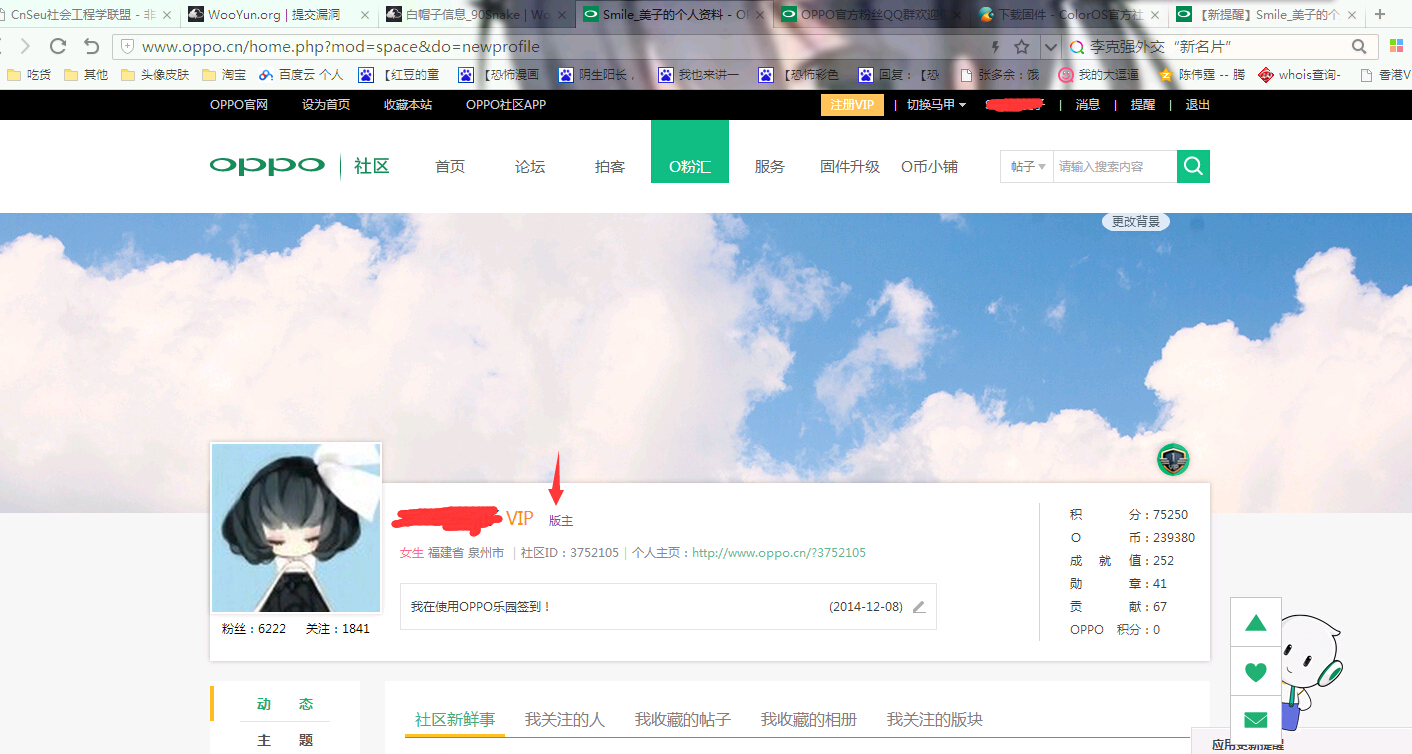Open the 我也来讲一 bookmark
Image resolution: width=1412 pixels, height=754 pixels.
(699, 74)
